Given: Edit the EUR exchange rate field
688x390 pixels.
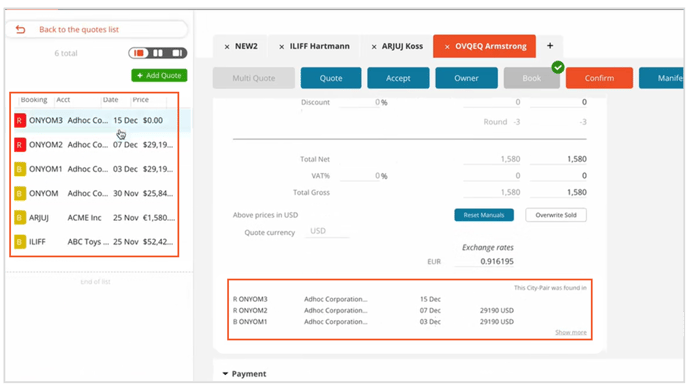Looking at the screenshot, I should click(x=484, y=261).
